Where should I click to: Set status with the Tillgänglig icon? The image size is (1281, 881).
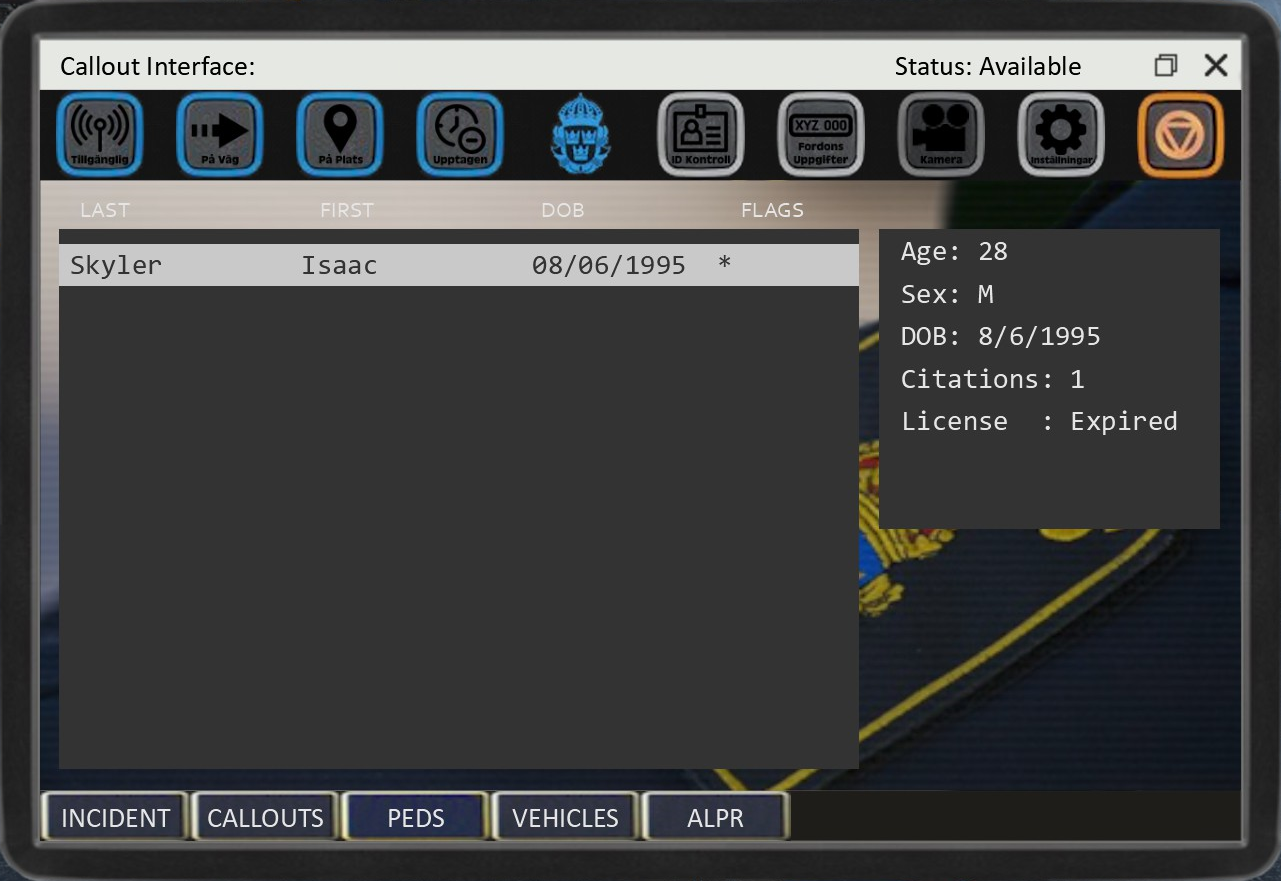[x=100, y=135]
